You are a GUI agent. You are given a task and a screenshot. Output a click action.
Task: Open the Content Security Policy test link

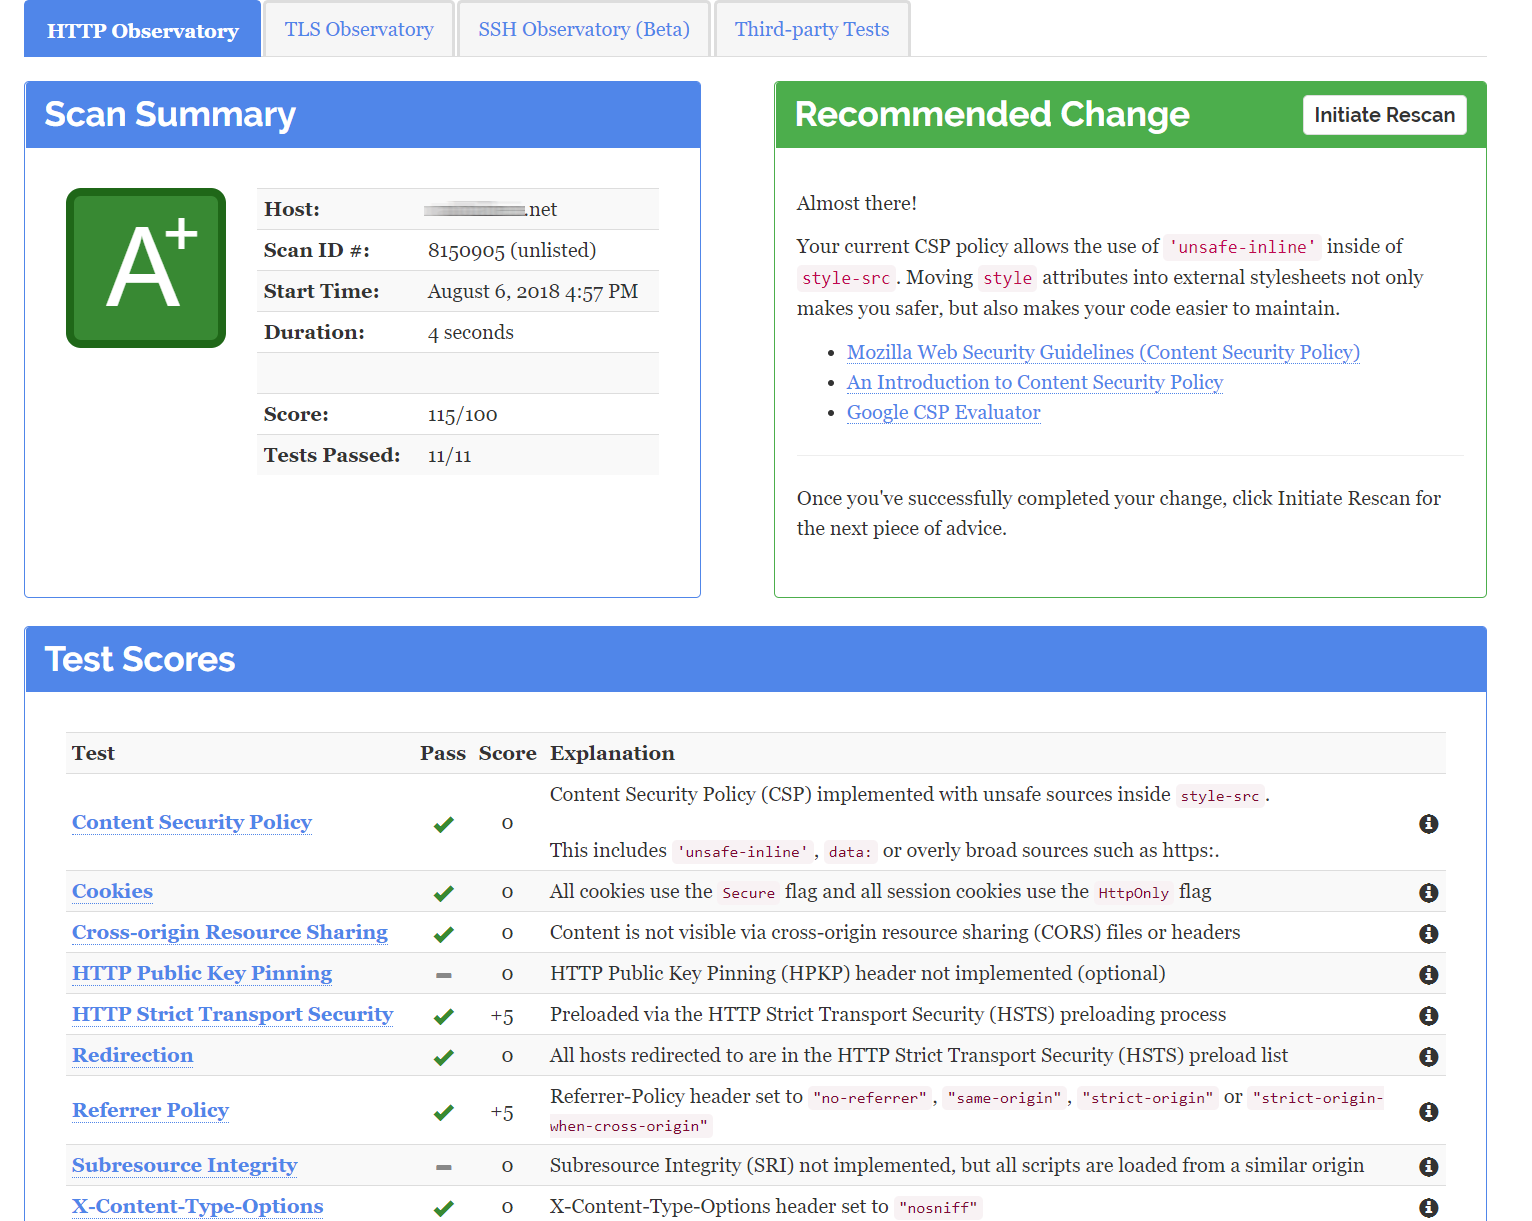[x=192, y=822]
